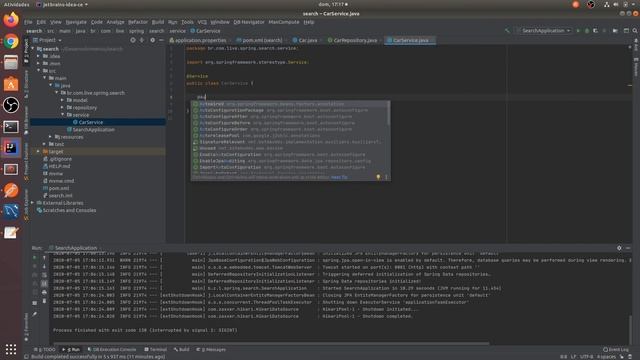Screen dimensions: 640x360
Task: Open the MaxCompute menu
Action: click(284, 22)
